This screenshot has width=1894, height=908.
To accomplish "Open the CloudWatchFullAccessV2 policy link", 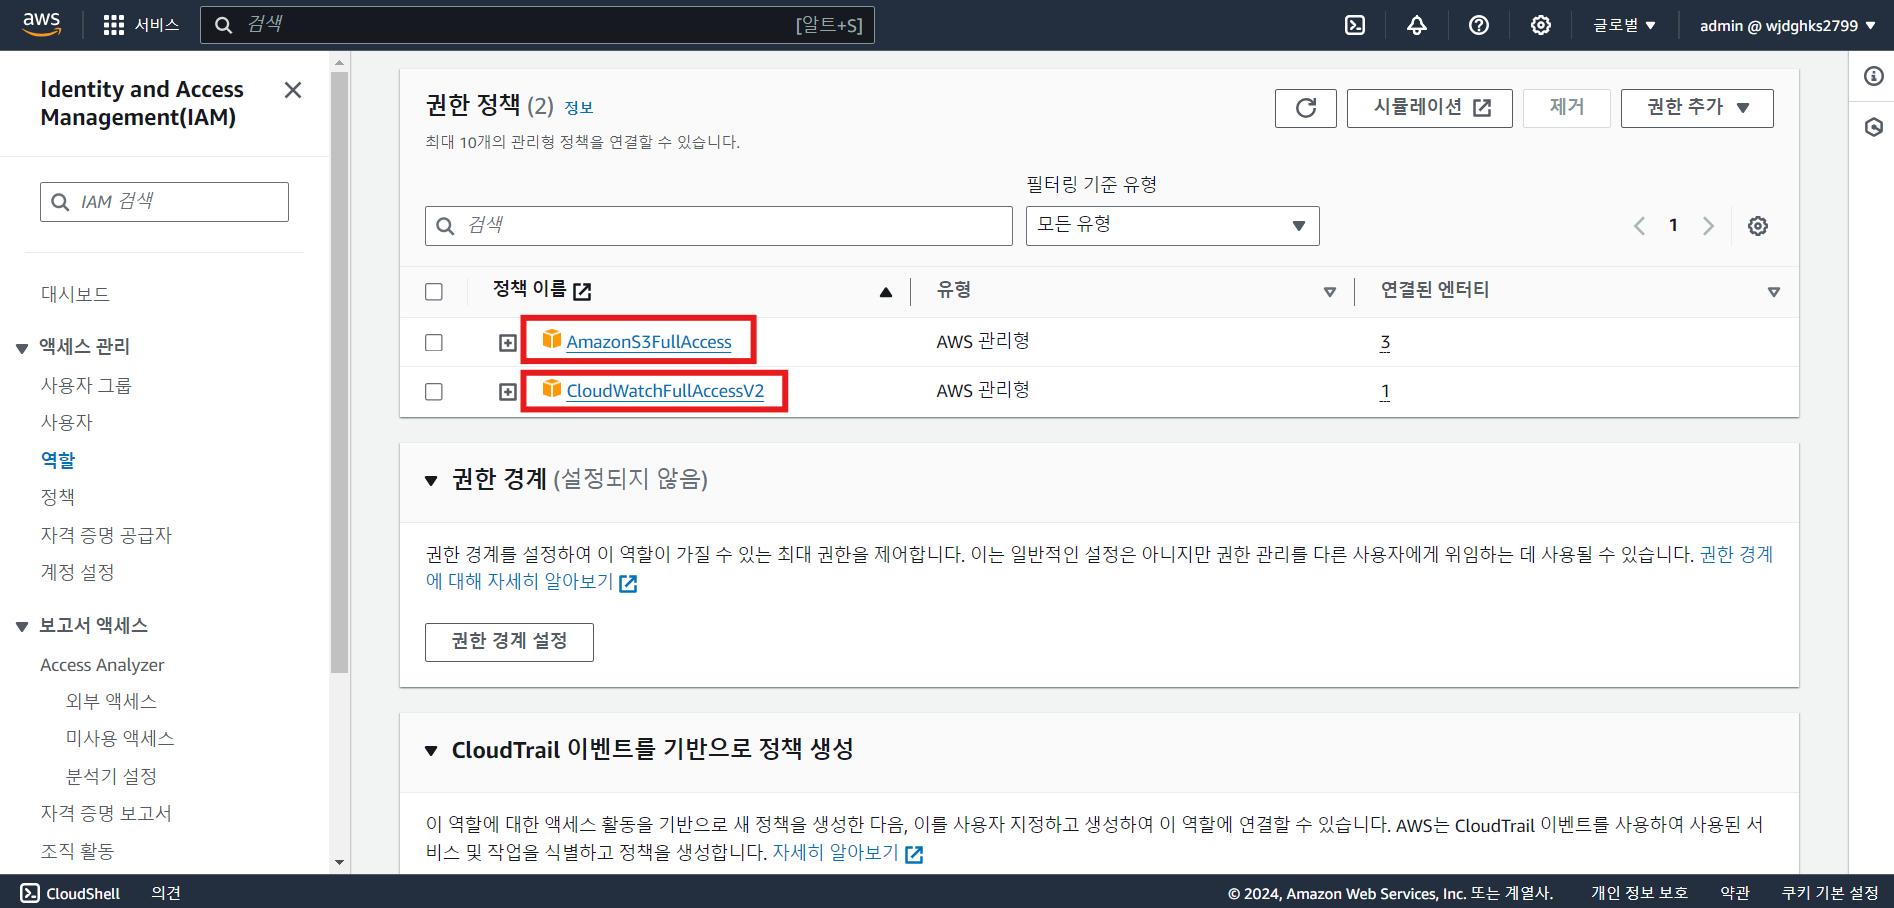I will click(665, 391).
